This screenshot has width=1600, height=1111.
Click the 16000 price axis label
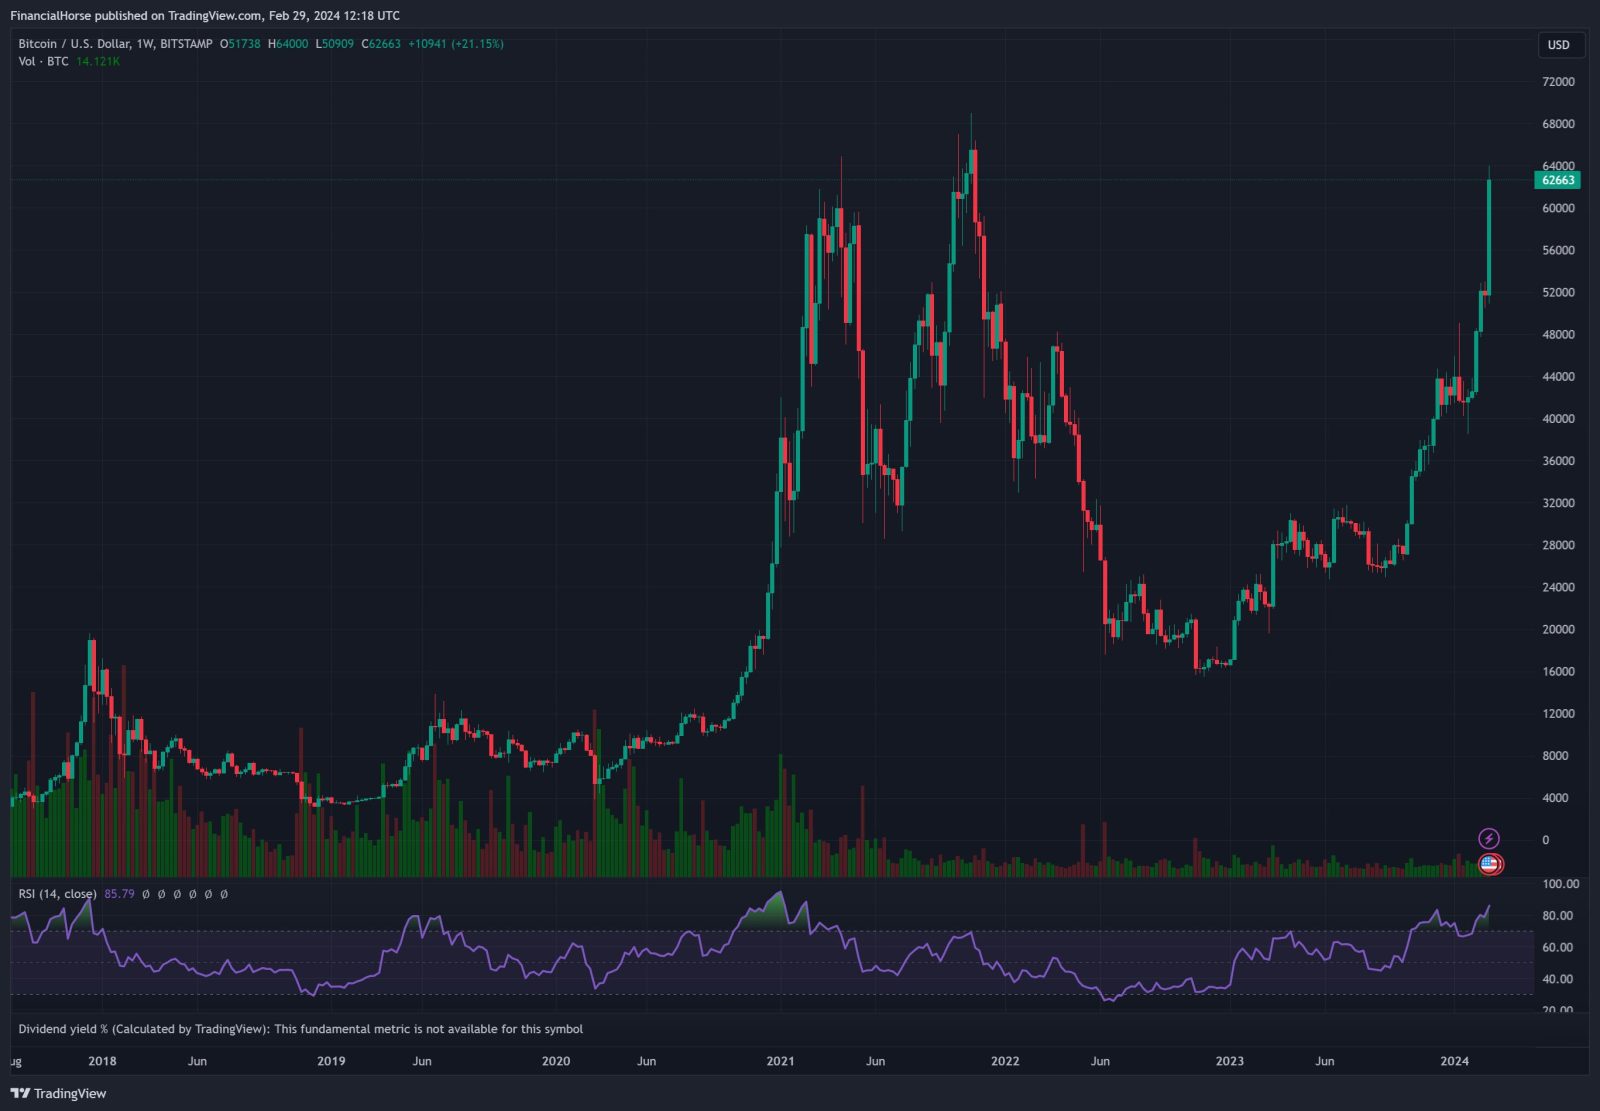point(1558,672)
